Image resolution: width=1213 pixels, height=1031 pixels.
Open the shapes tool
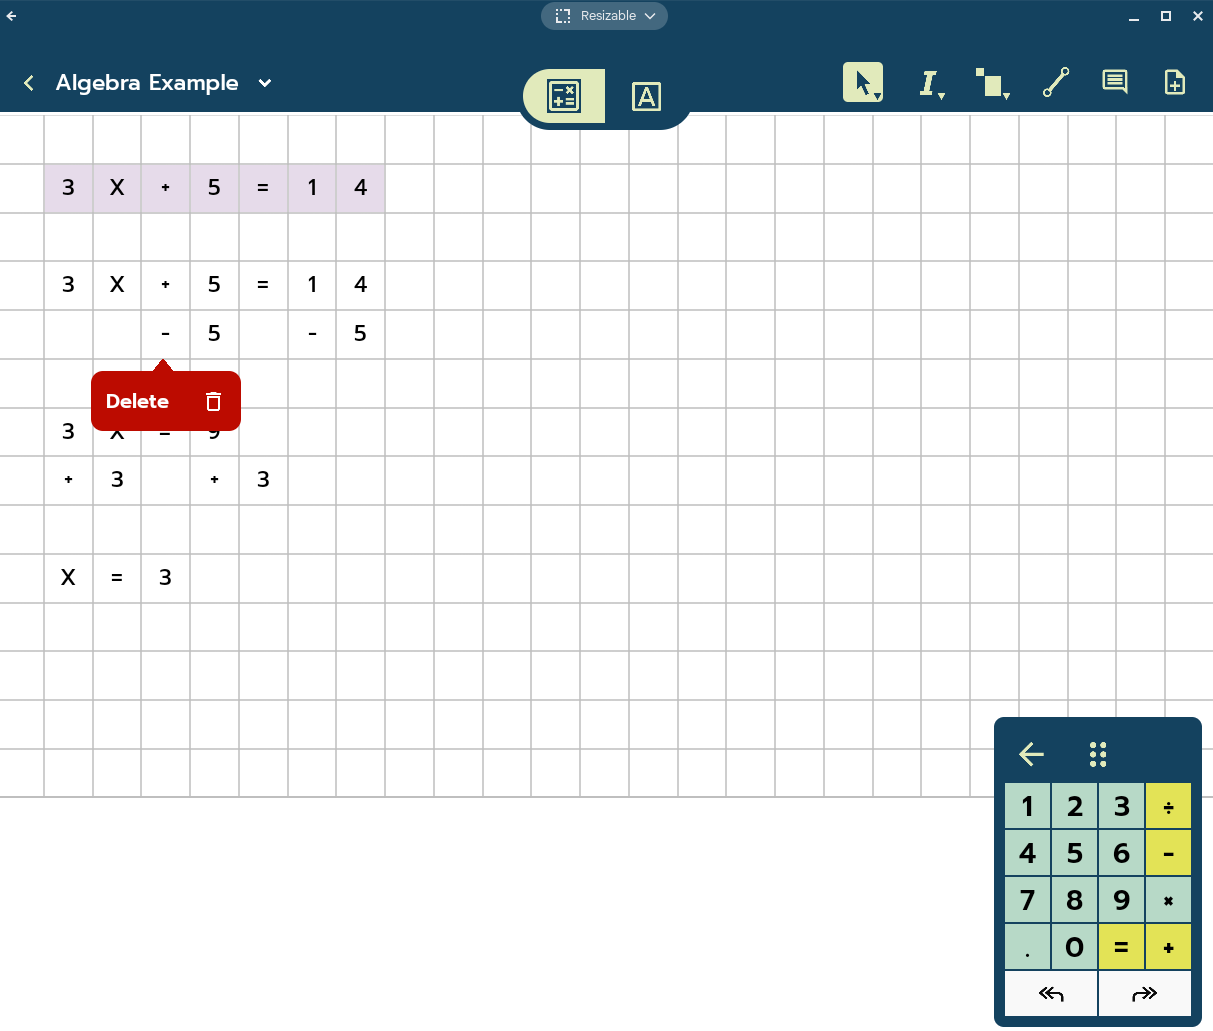[x=990, y=83]
